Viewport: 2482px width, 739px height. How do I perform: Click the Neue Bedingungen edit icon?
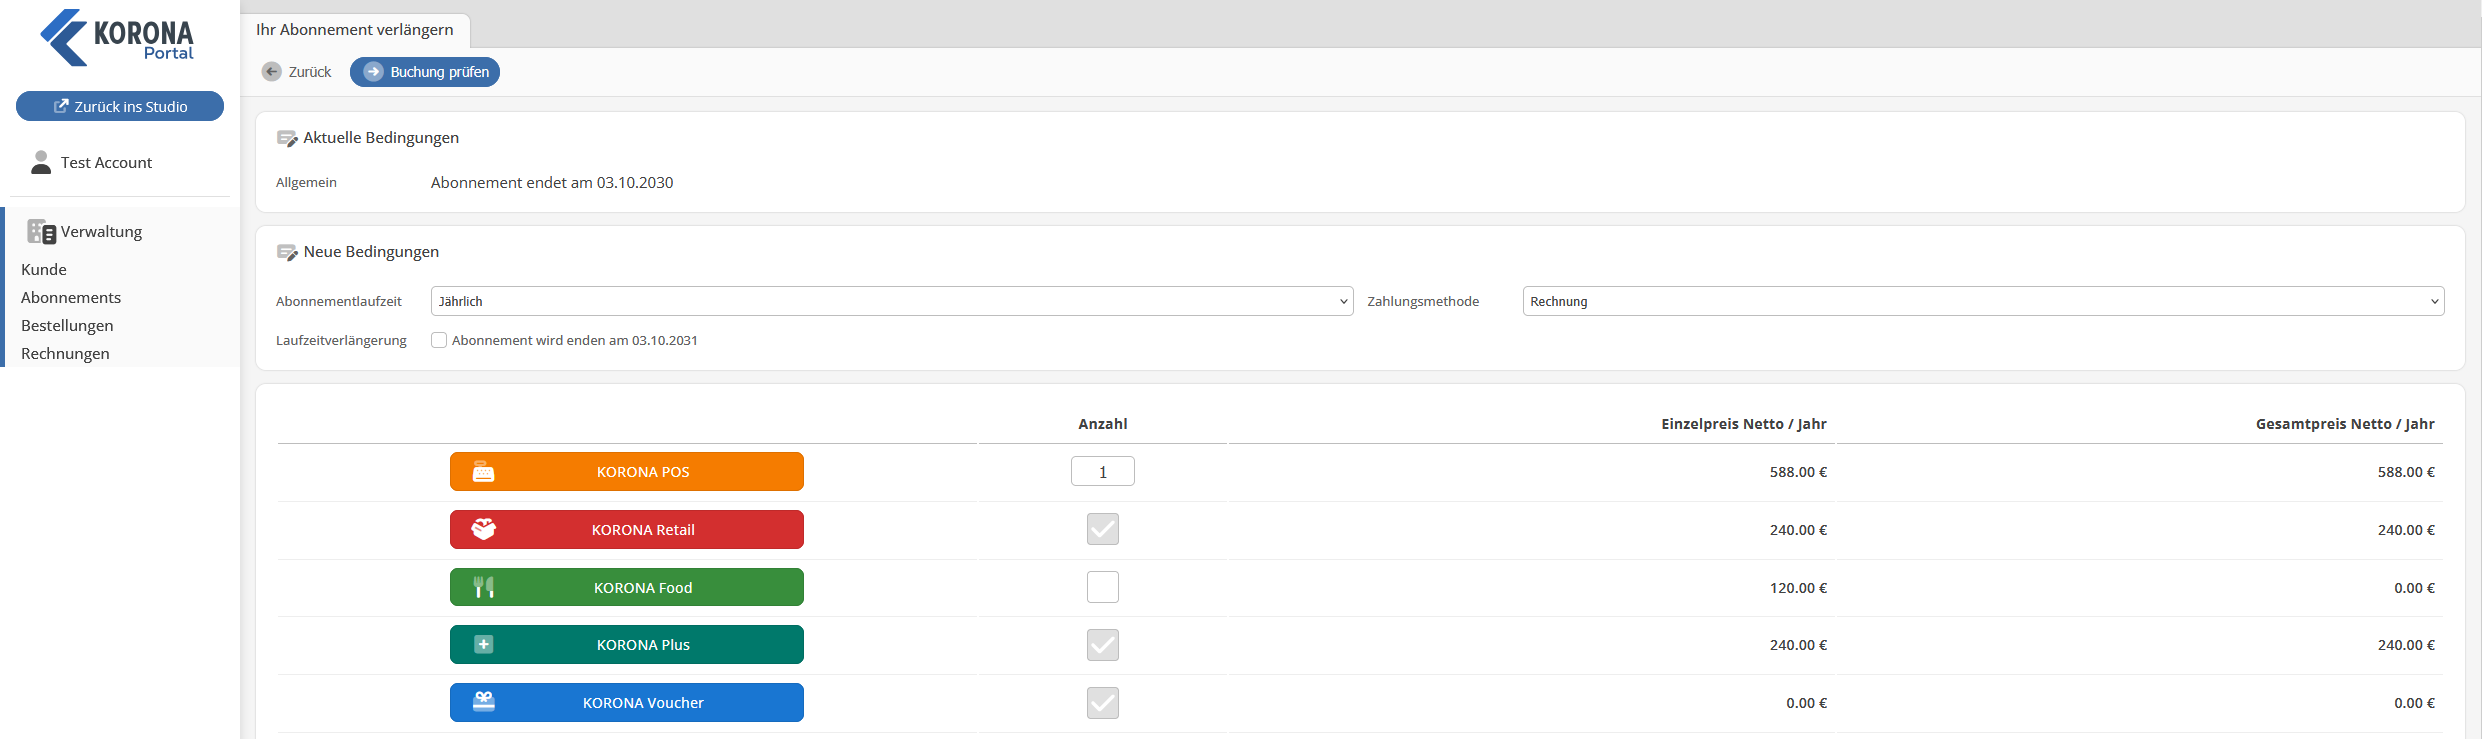click(287, 252)
